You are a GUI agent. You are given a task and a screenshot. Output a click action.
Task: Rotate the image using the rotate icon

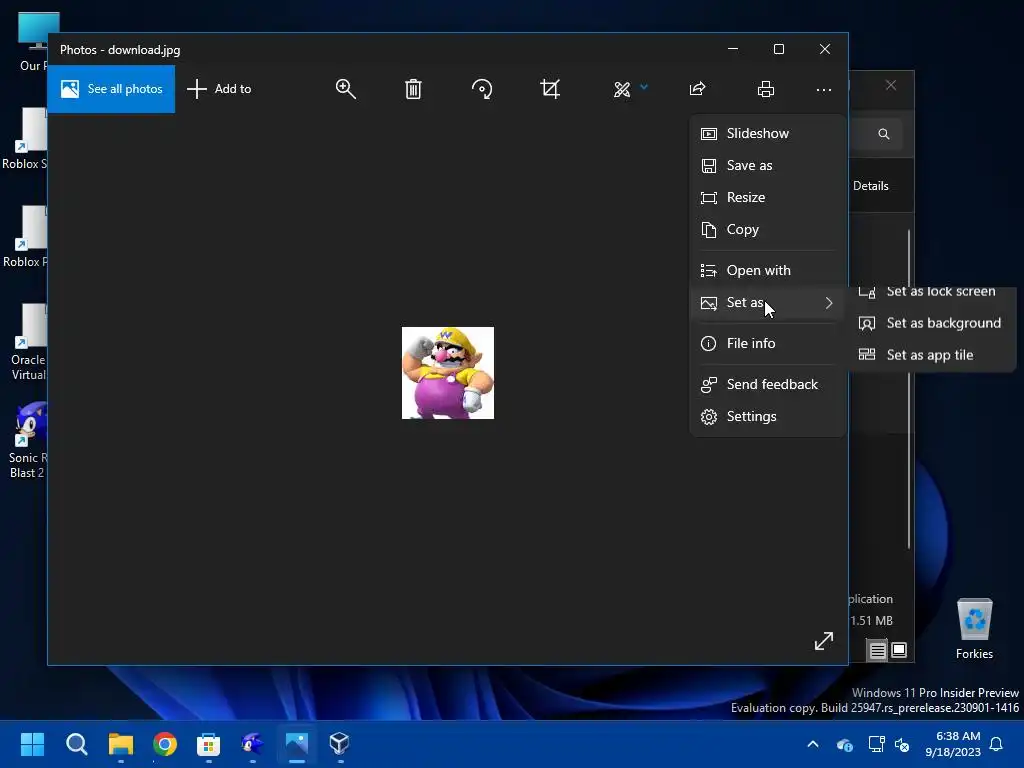tap(482, 89)
